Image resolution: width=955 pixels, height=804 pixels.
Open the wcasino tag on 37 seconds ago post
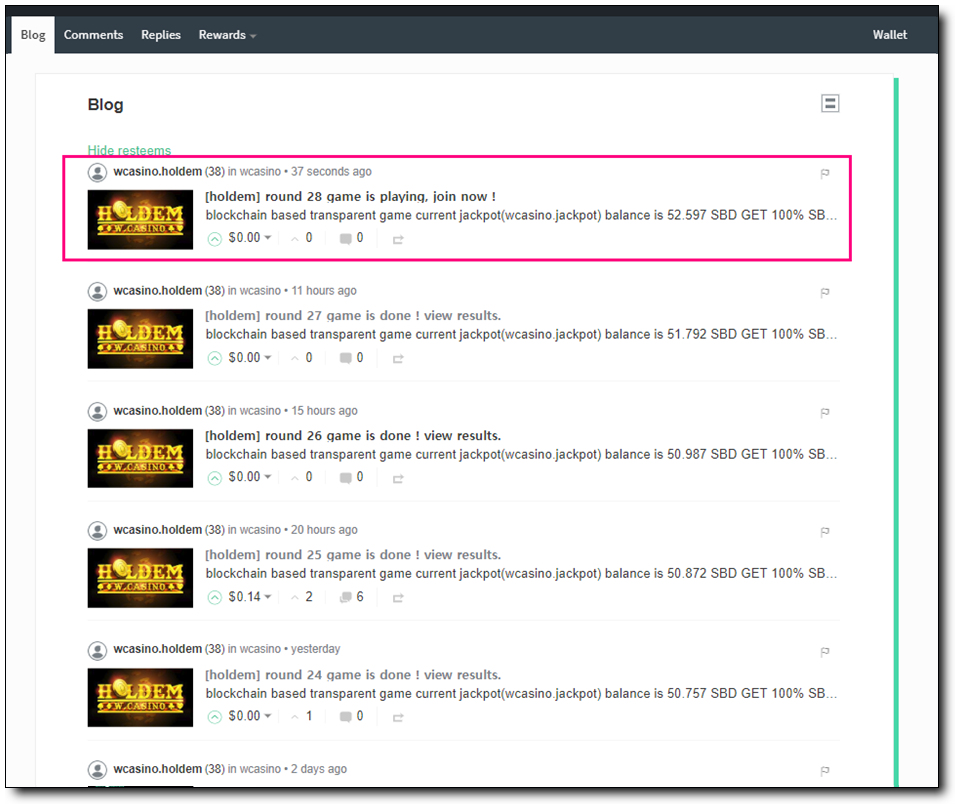click(x=260, y=172)
